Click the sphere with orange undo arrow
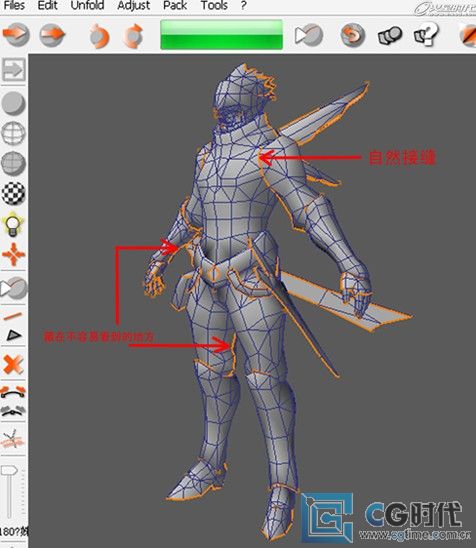This screenshot has width=476, height=548. (x=353, y=35)
